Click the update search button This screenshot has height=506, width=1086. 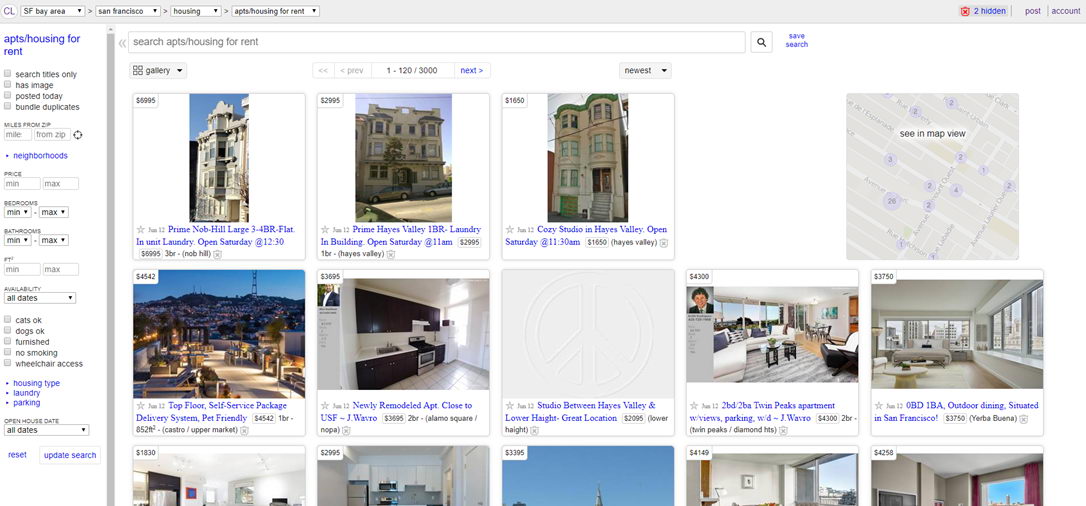click(70, 455)
